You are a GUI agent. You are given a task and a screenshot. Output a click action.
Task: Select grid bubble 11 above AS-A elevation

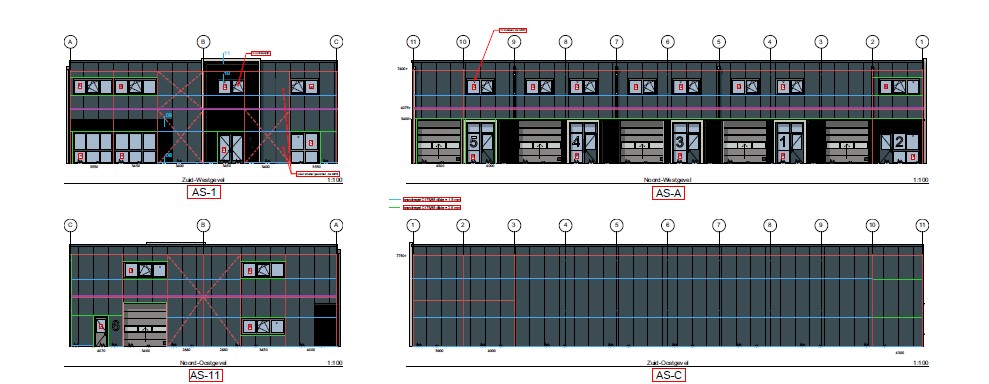click(x=413, y=42)
